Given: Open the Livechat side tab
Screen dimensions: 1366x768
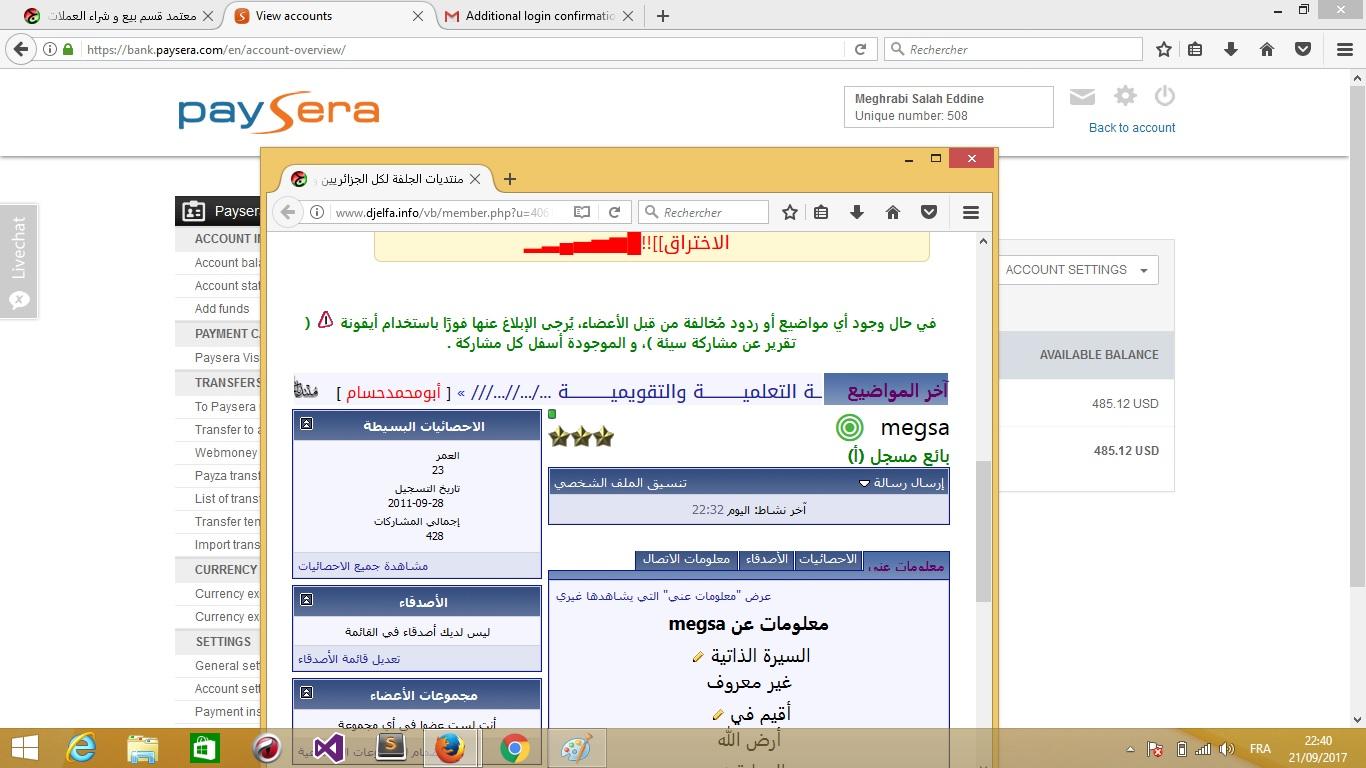Looking at the screenshot, I should 18,261.
